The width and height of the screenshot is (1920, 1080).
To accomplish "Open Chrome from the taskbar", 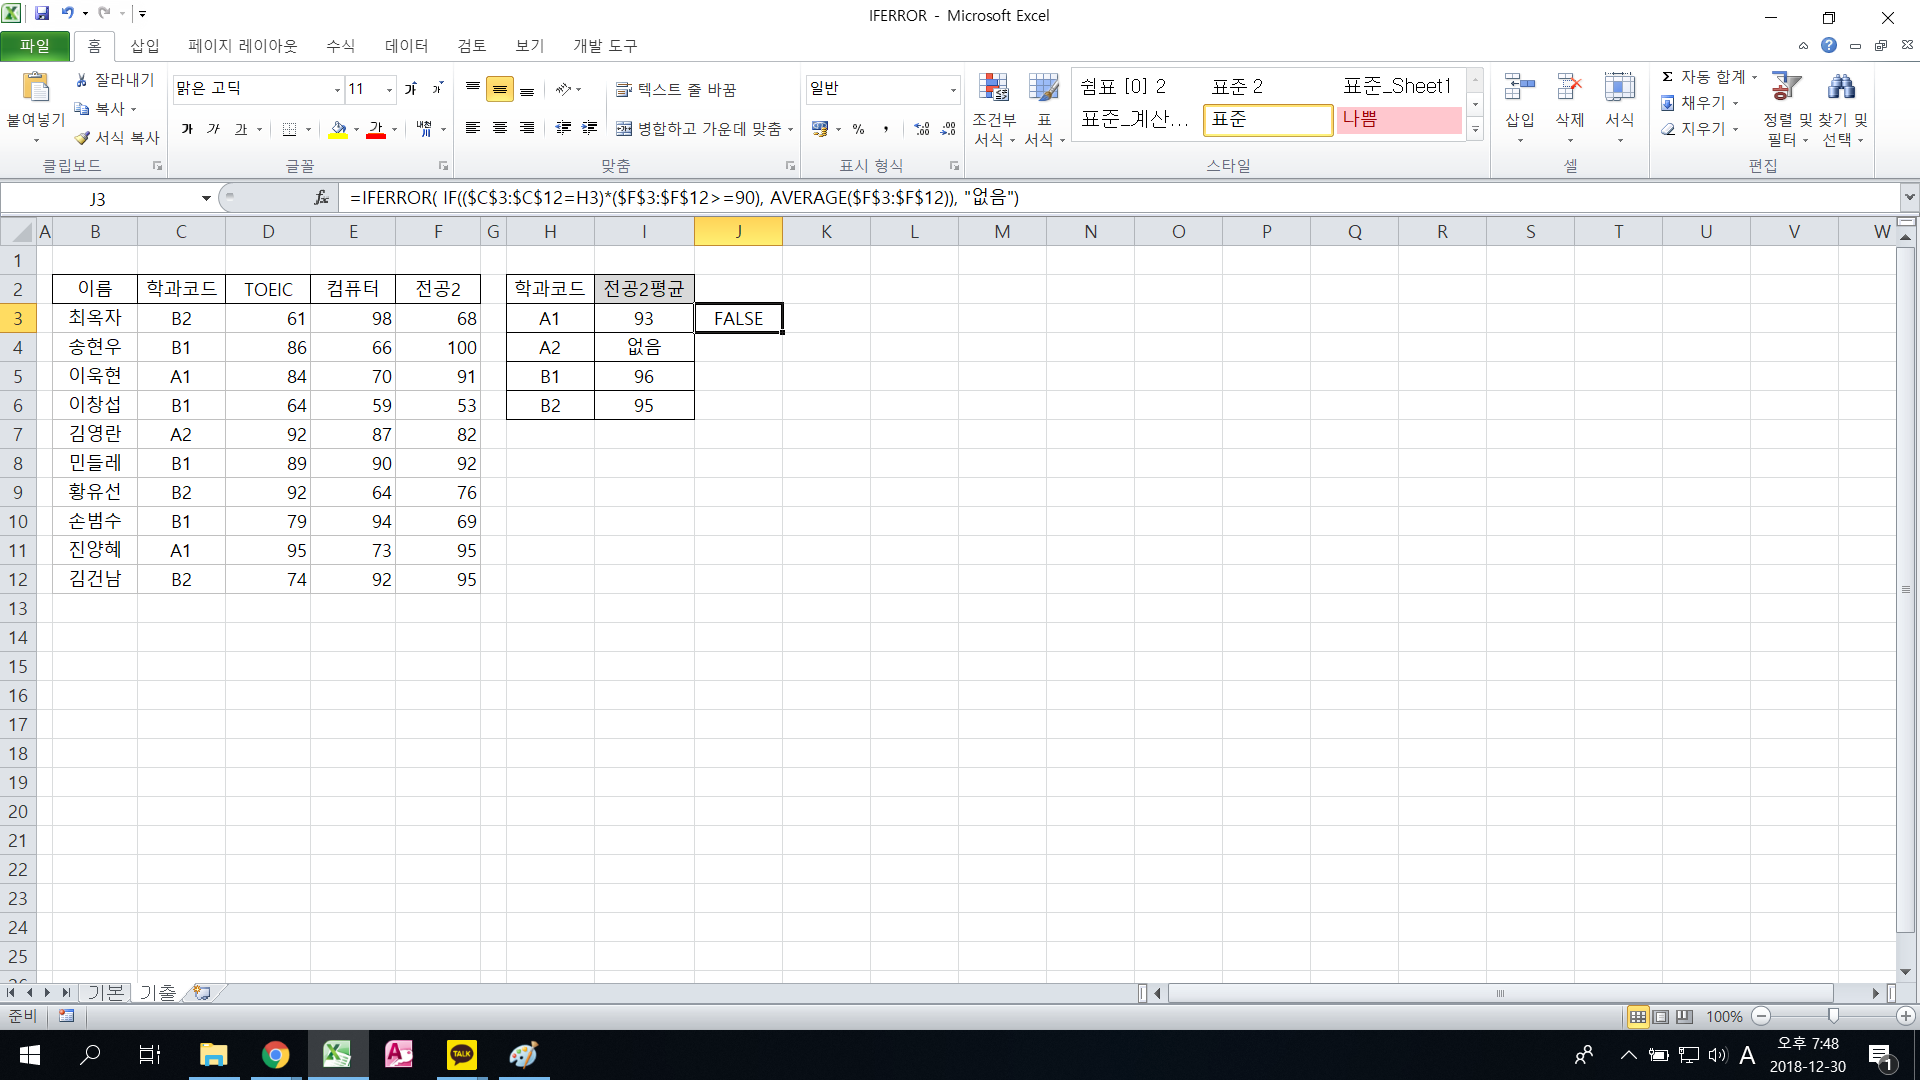I will pyautogui.click(x=275, y=1055).
